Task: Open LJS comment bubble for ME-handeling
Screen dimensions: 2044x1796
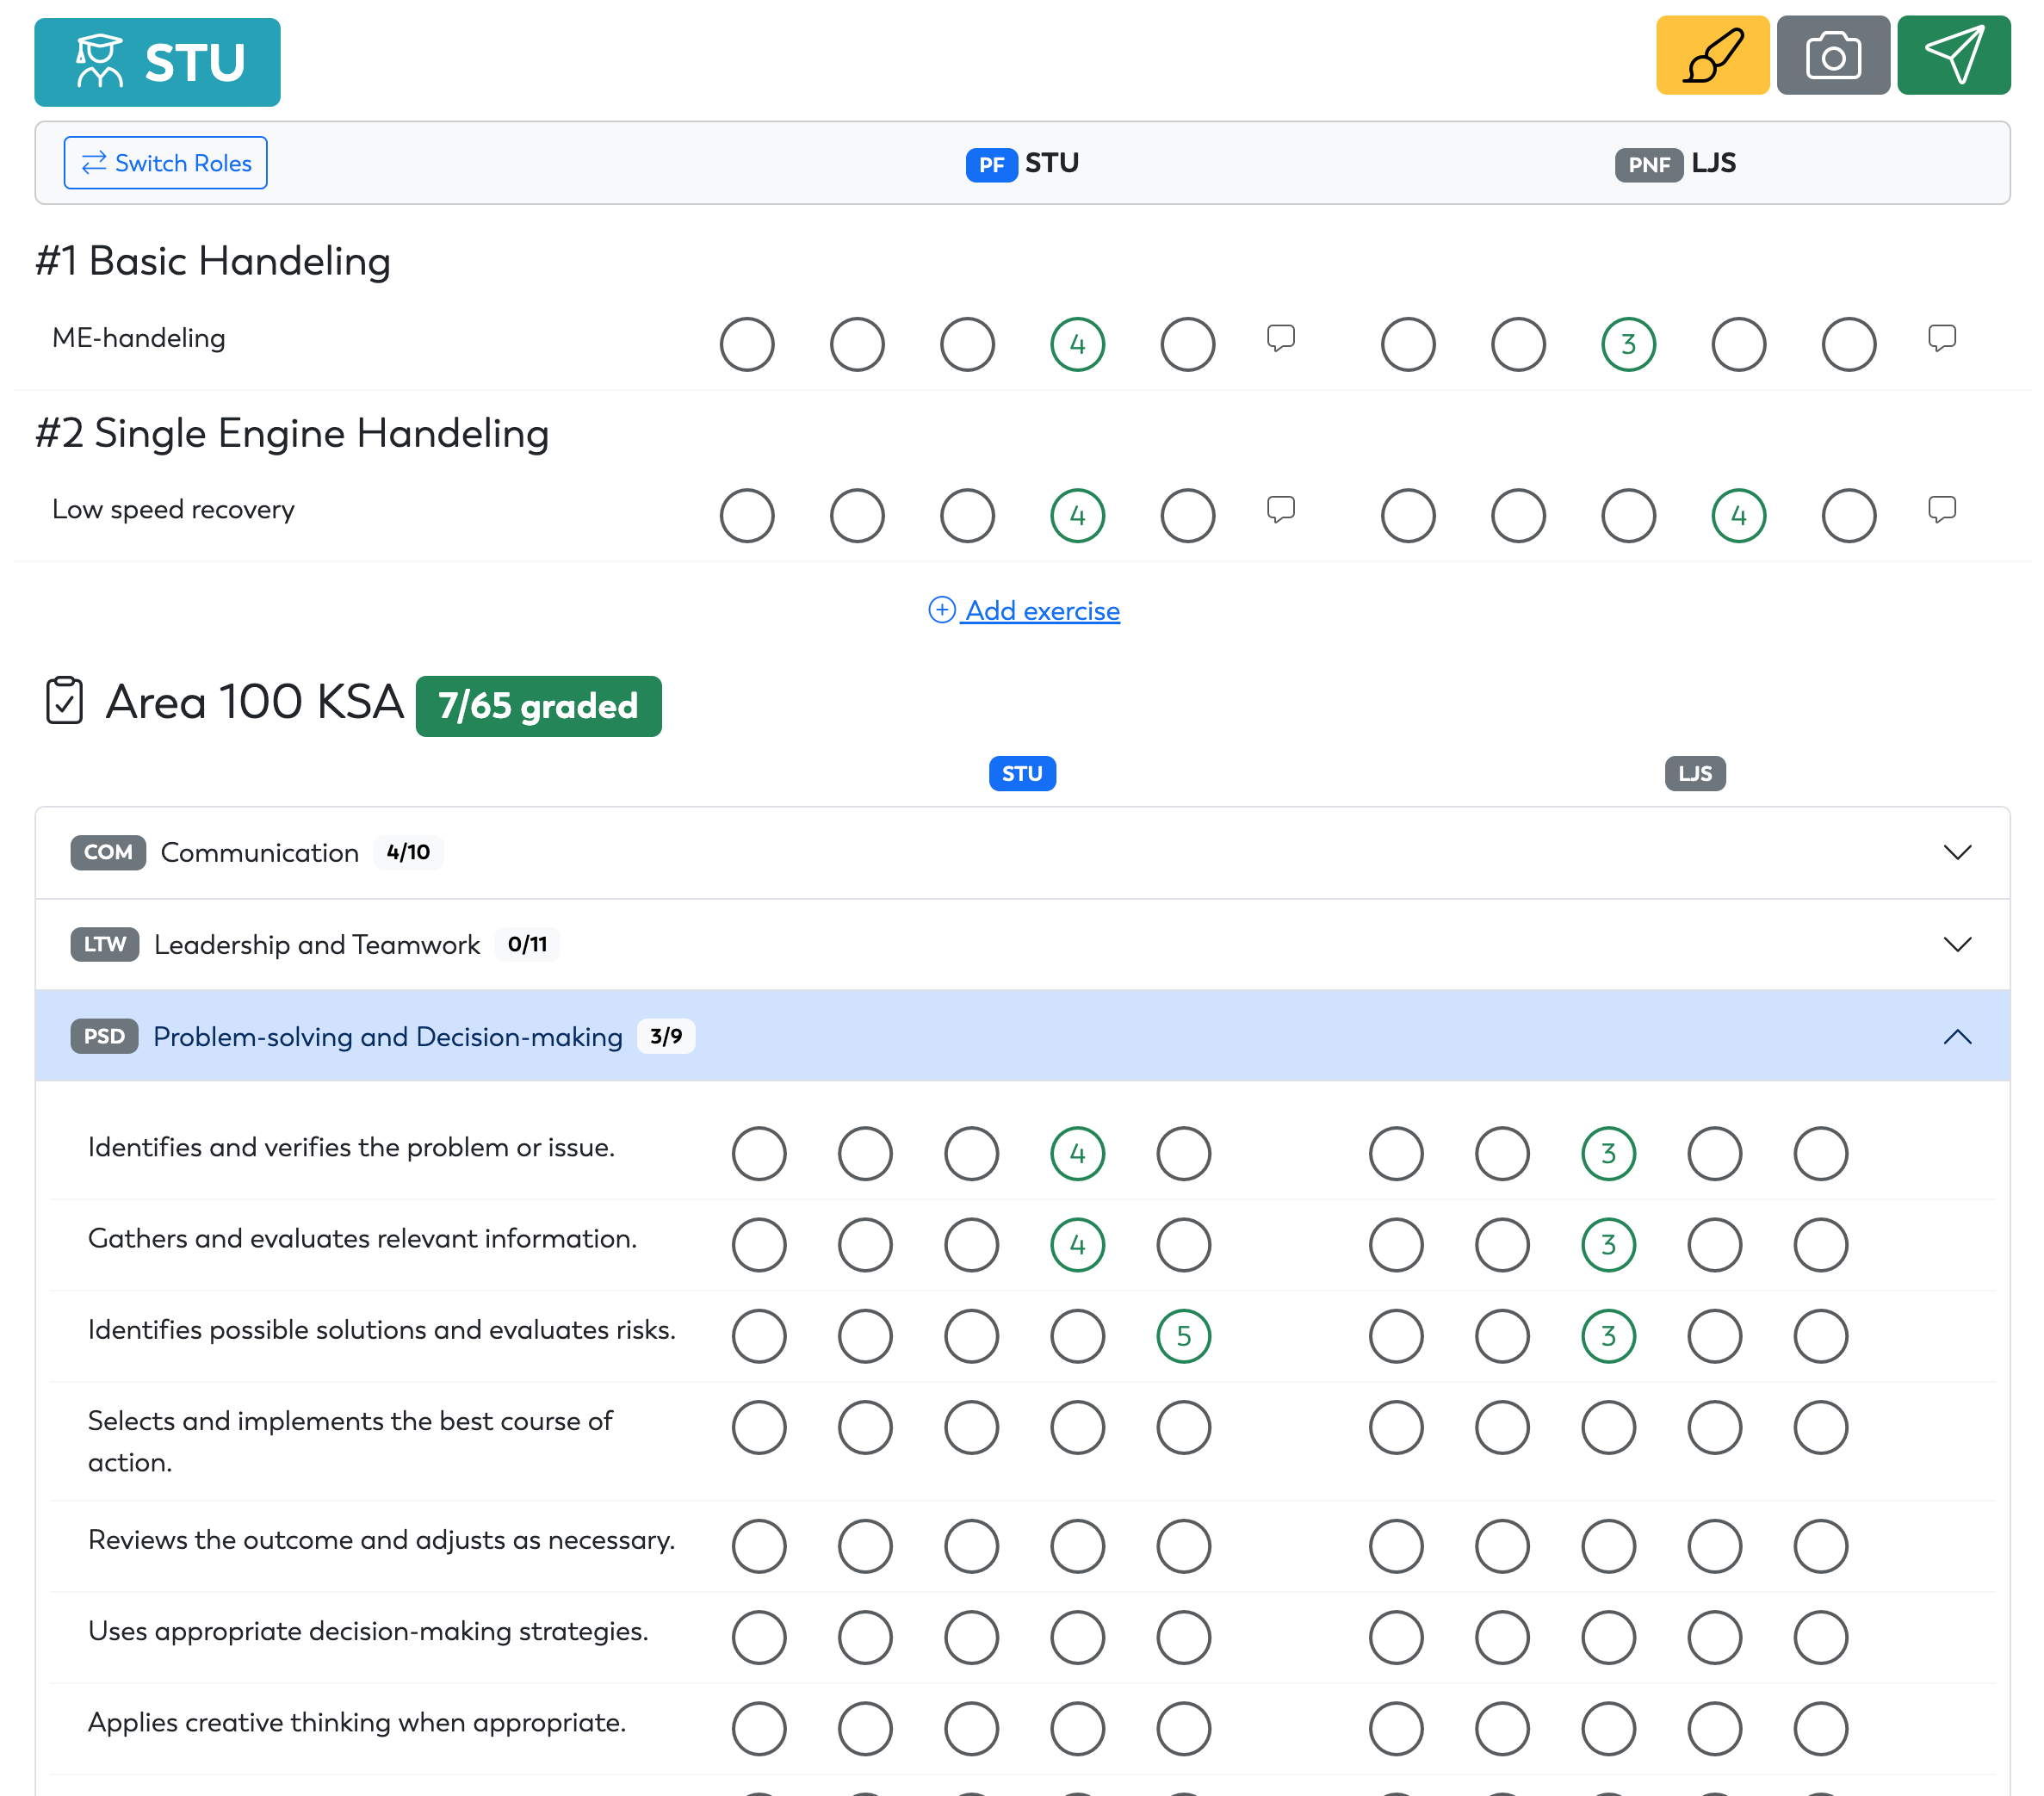Action: point(1942,338)
